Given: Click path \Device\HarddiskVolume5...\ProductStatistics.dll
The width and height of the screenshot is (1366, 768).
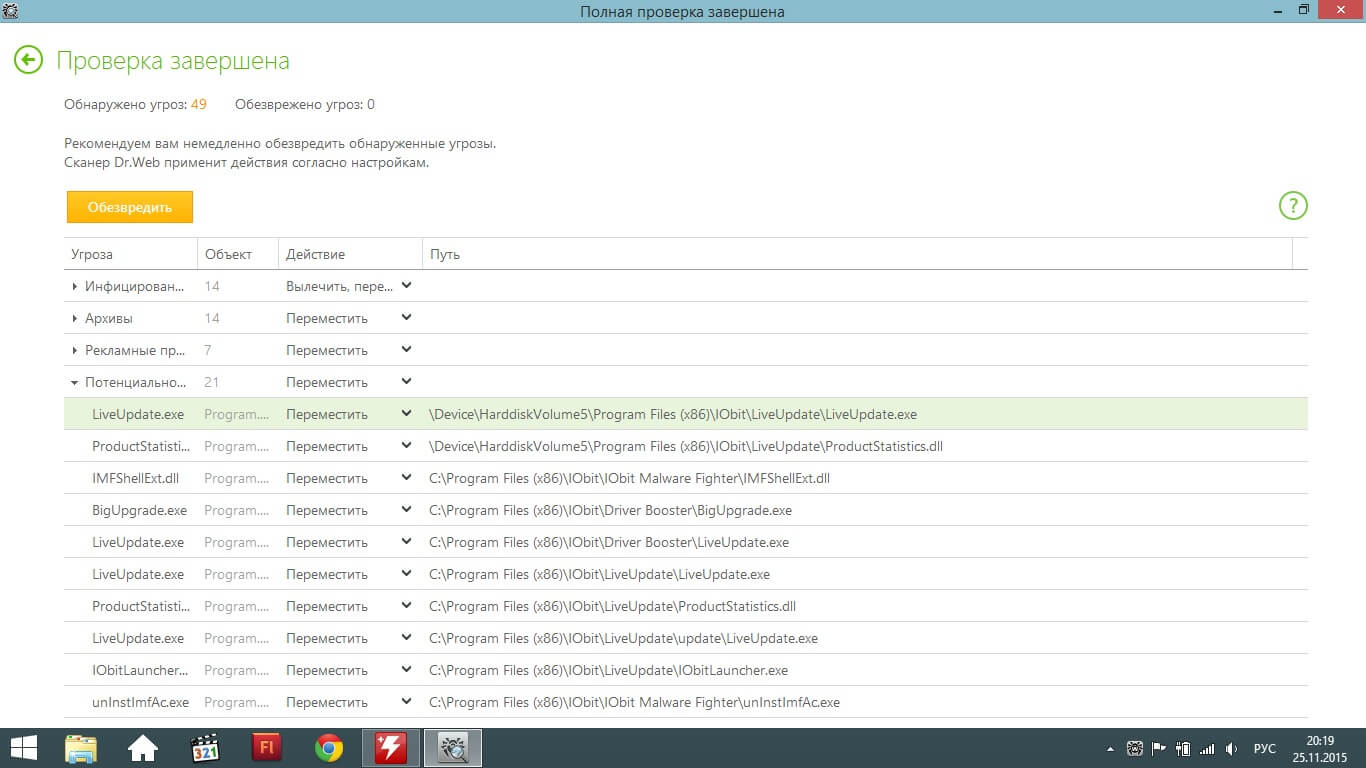Looking at the screenshot, I should [x=686, y=446].
